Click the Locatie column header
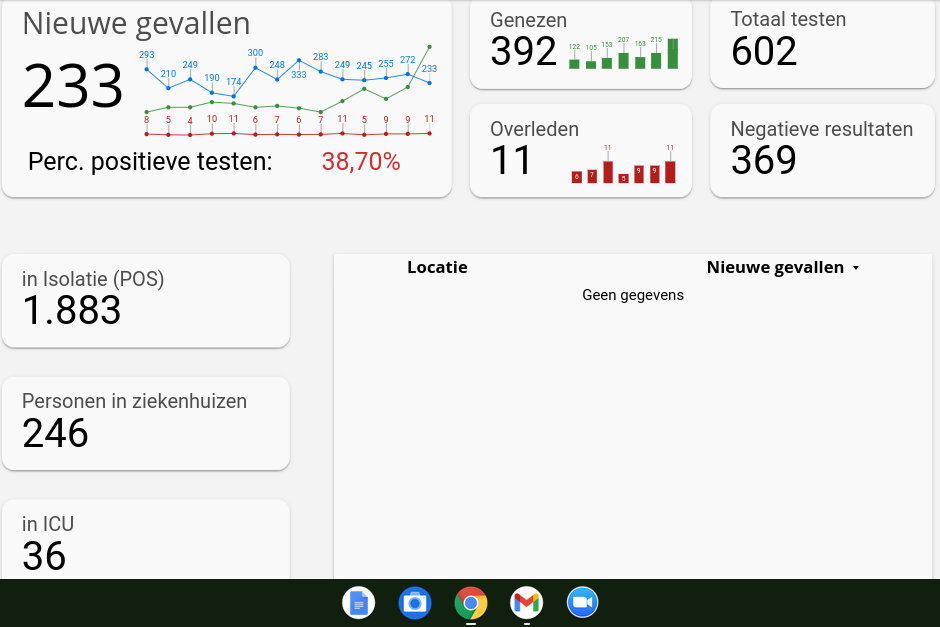The width and height of the screenshot is (940, 627). click(x=437, y=268)
